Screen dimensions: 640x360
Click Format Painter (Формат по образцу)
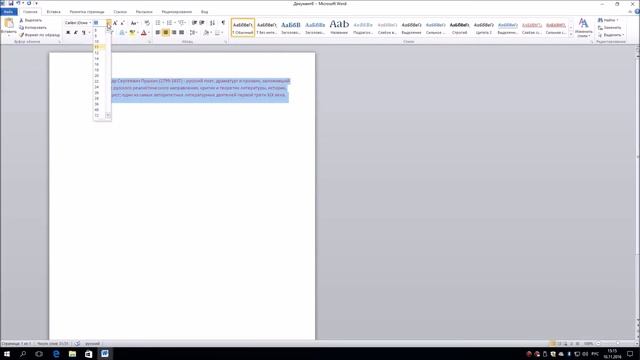(x=40, y=35)
